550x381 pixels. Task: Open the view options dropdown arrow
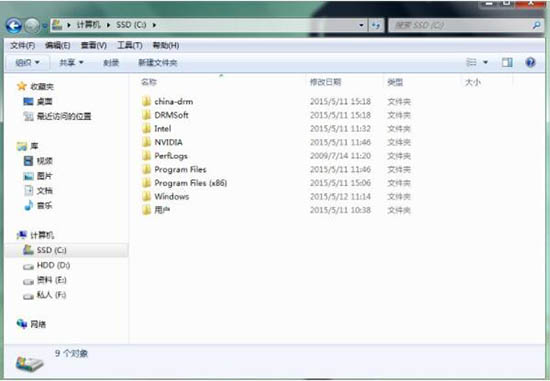tap(485, 62)
